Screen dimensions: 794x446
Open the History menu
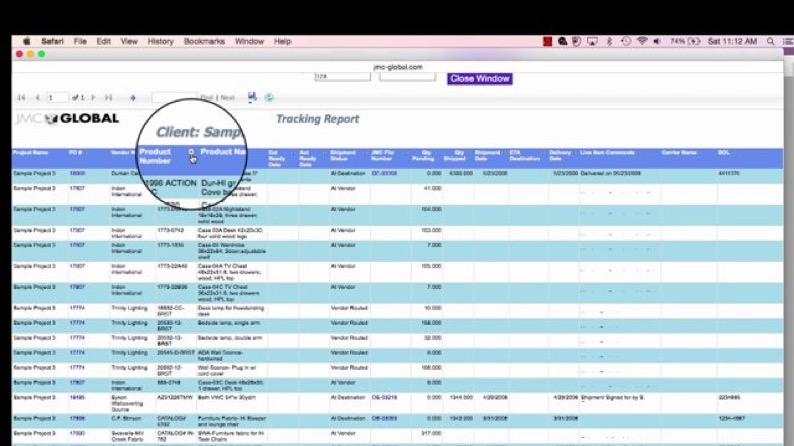click(x=160, y=42)
